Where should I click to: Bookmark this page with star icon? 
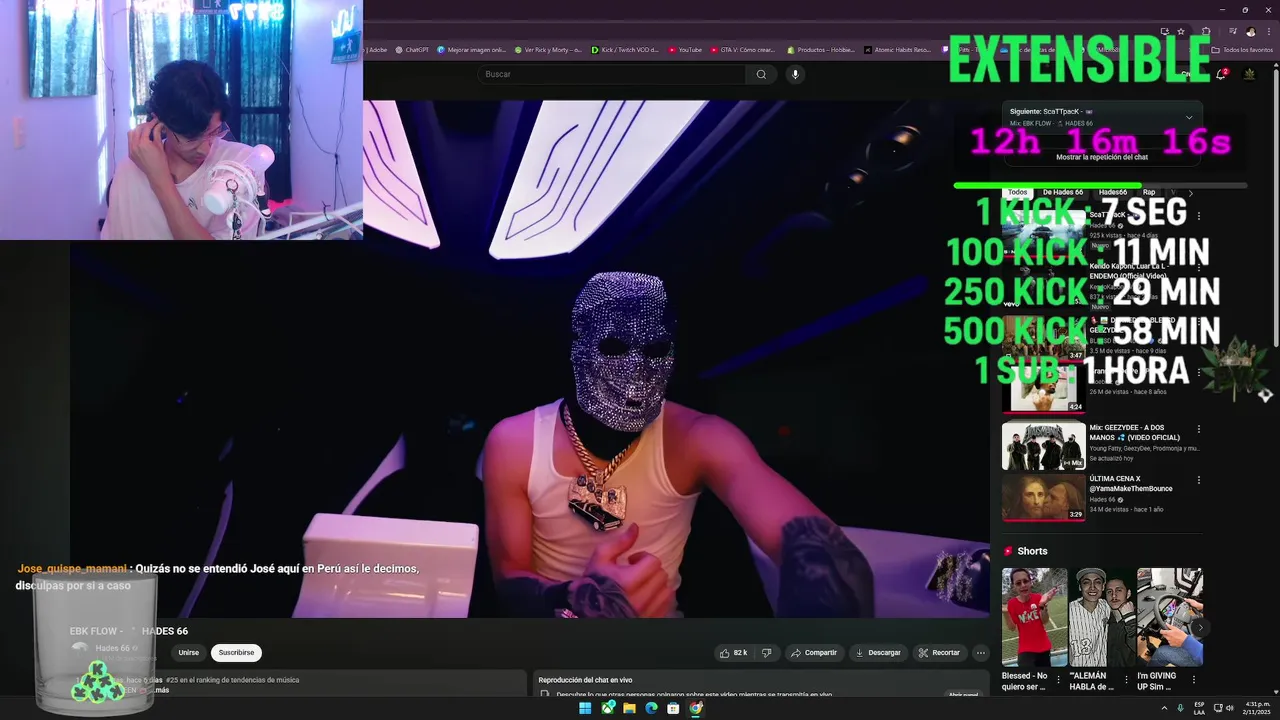(x=1180, y=31)
